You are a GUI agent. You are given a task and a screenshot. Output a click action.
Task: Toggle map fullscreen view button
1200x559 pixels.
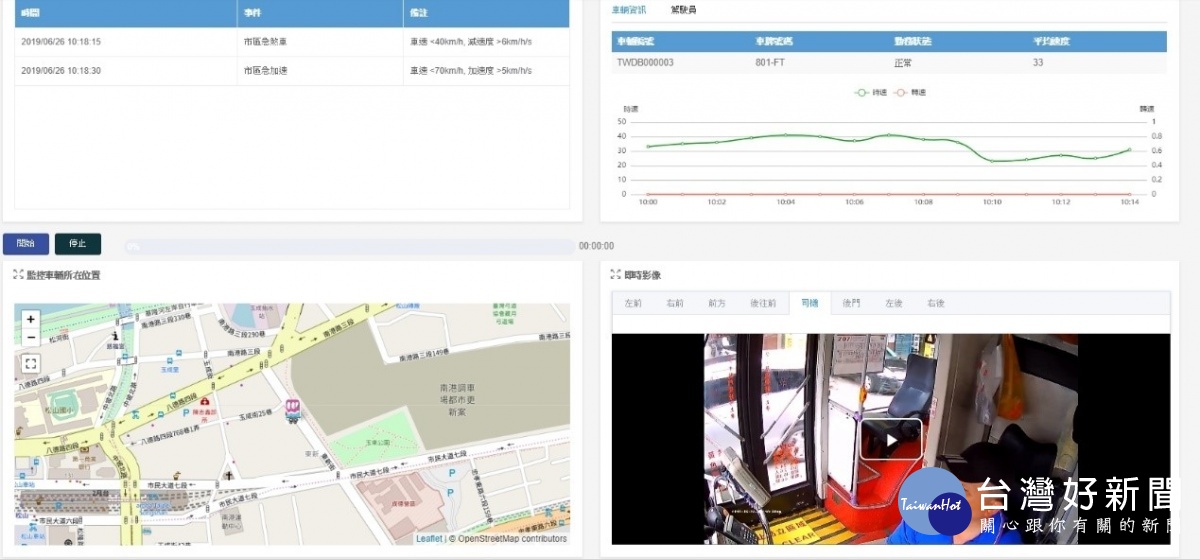[31, 364]
